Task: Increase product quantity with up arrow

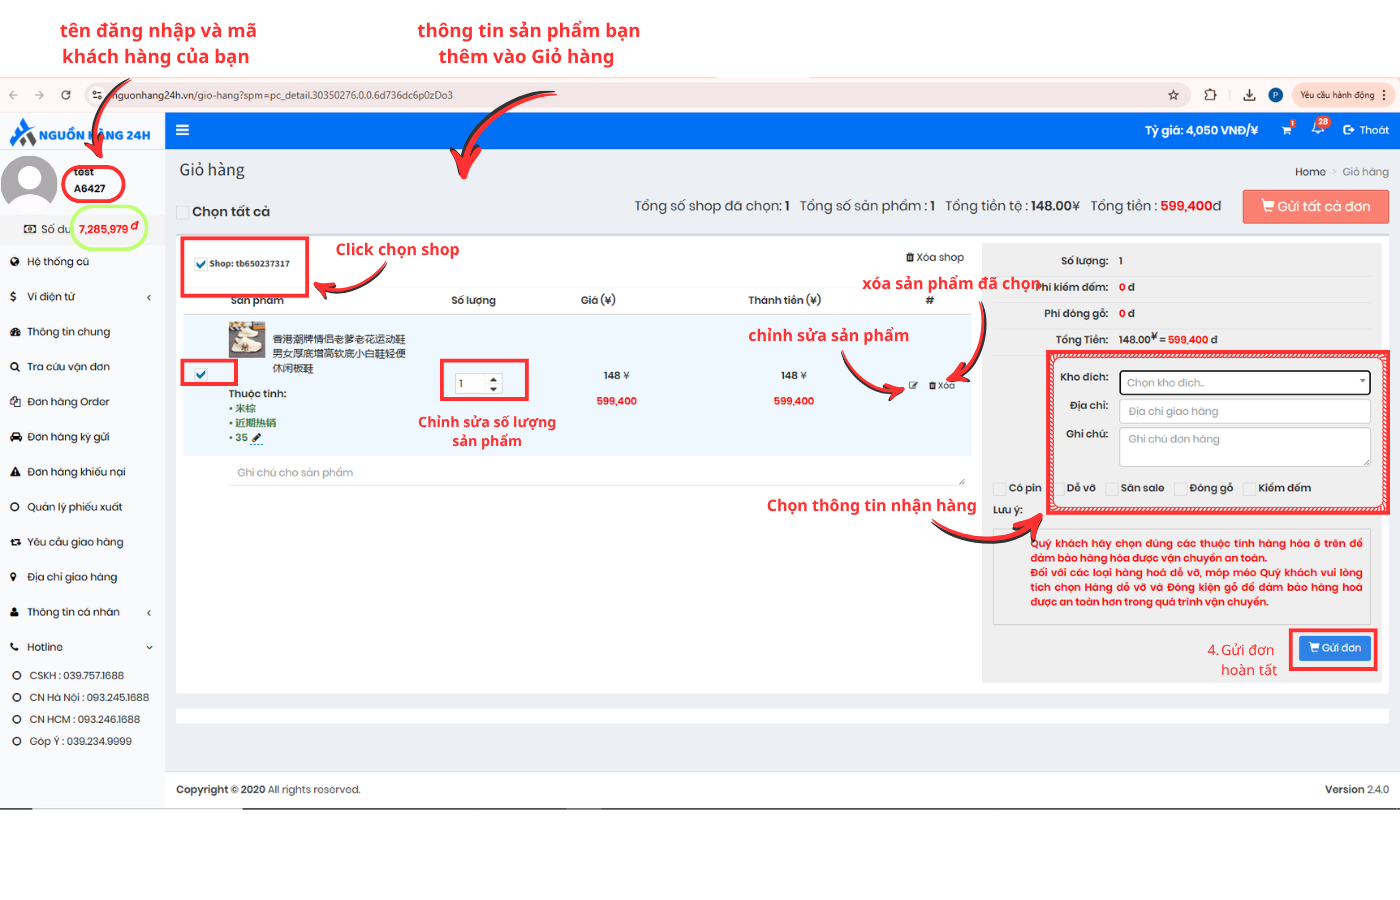Action: 493,379
